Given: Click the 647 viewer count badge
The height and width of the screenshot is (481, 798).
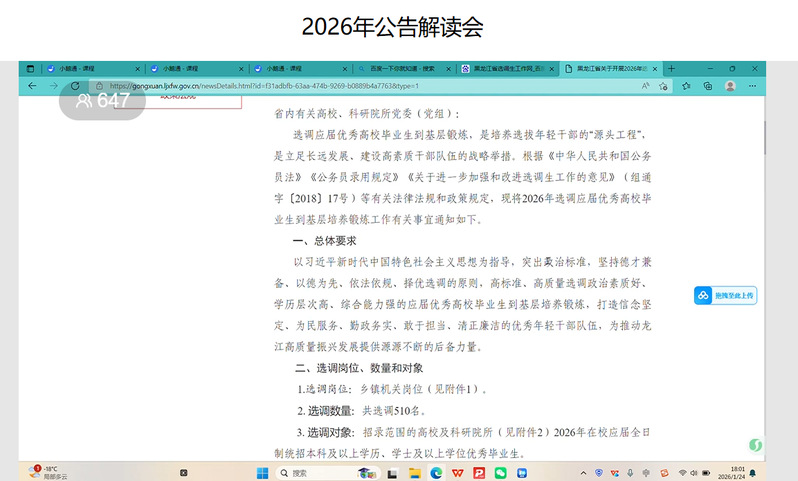Looking at the screenshot, I should (x=102, y=101).
